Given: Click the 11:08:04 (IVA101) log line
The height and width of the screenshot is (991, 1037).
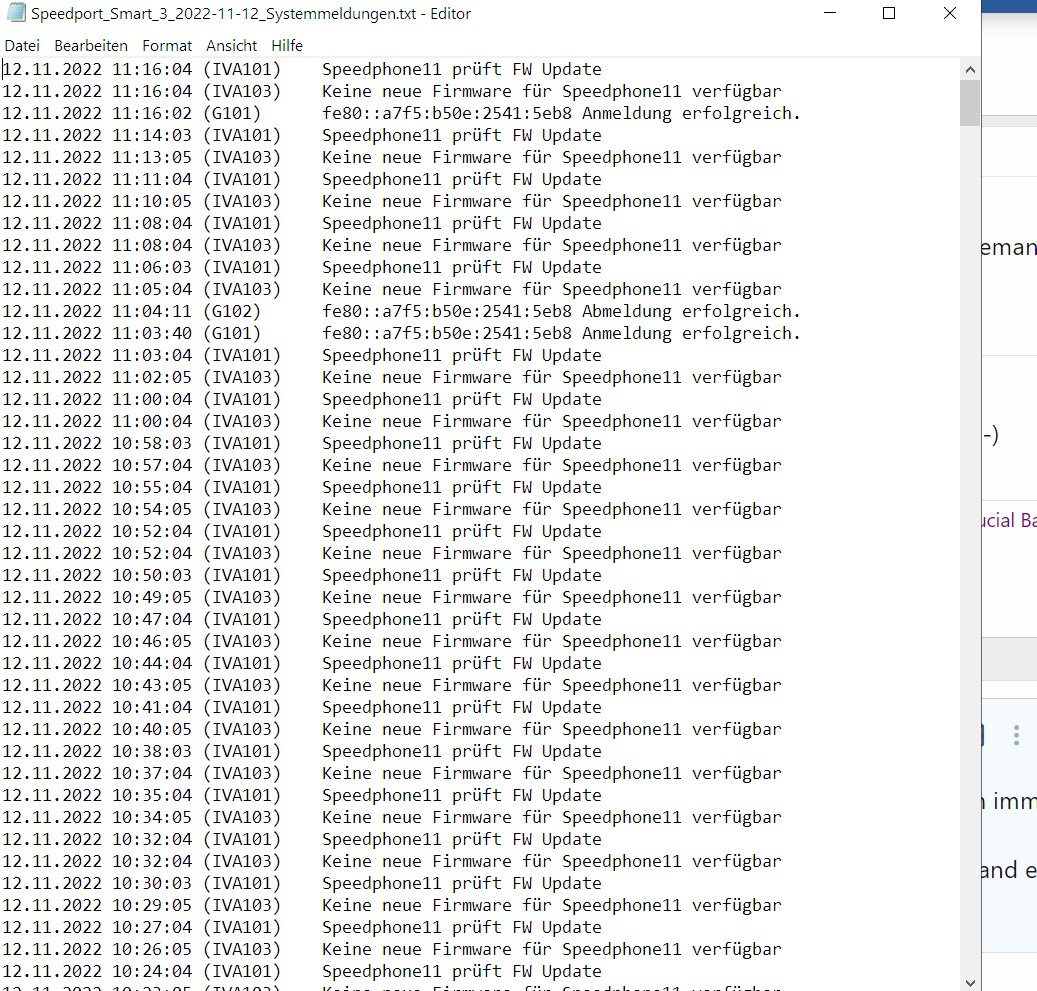Looking at the screenshot, I should pos(302,223).
